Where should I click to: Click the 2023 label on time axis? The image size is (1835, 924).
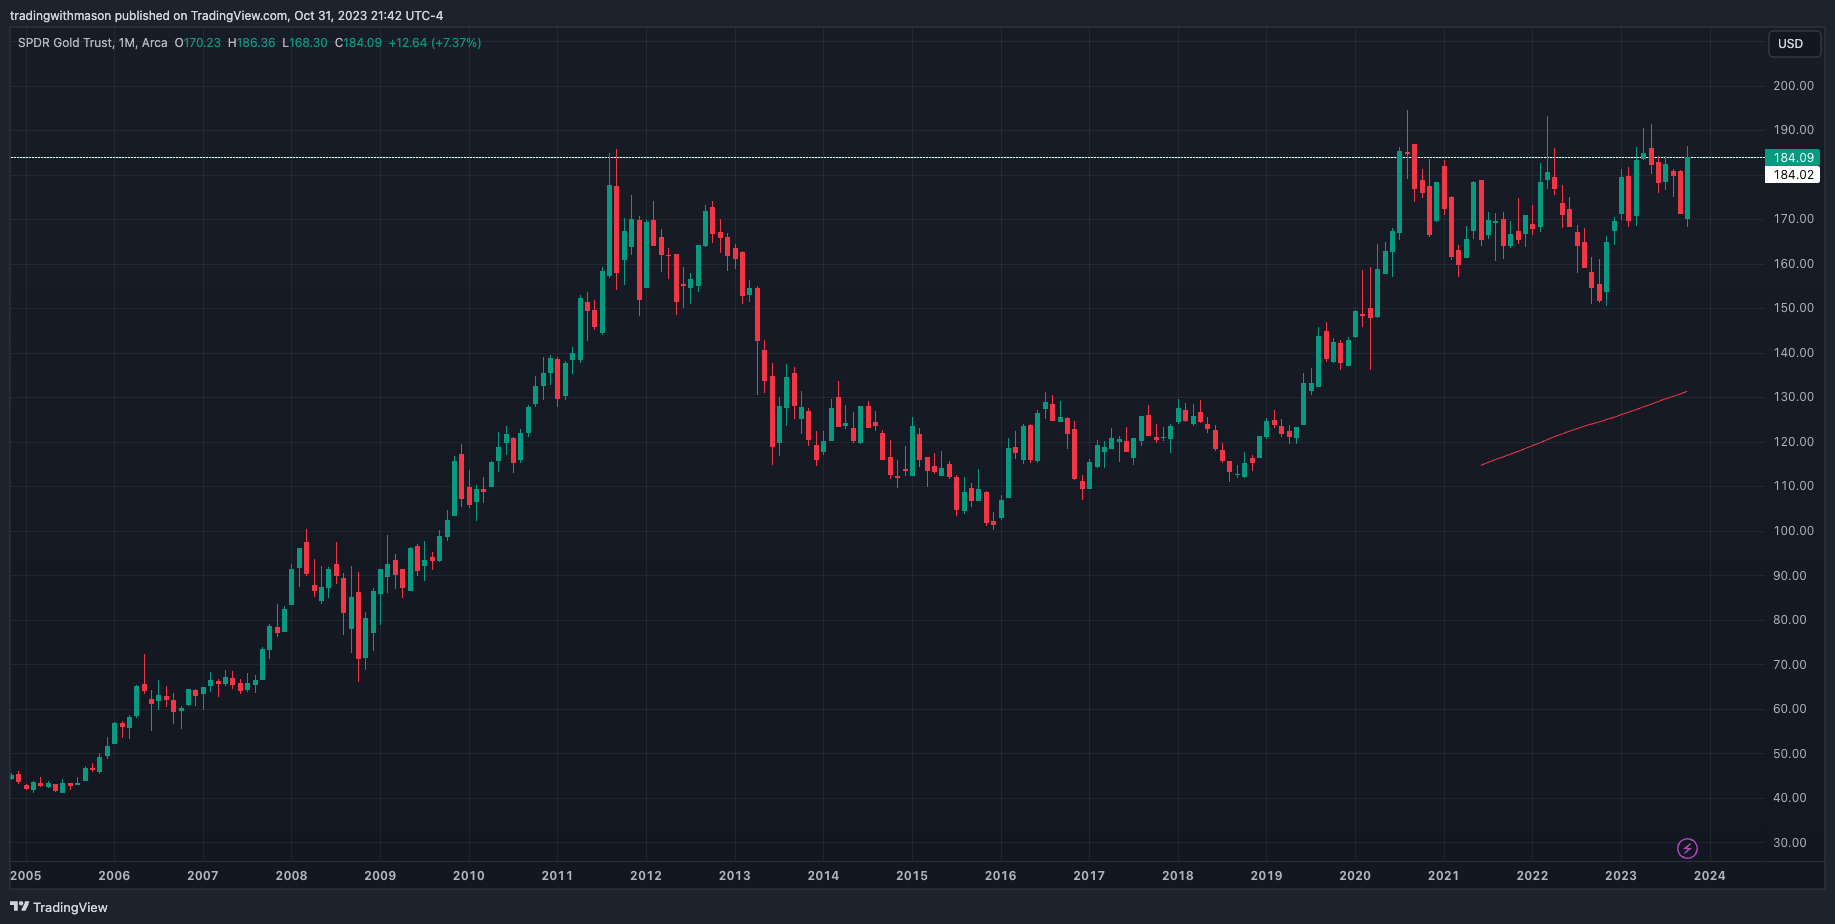click(x=1621, y=876)
